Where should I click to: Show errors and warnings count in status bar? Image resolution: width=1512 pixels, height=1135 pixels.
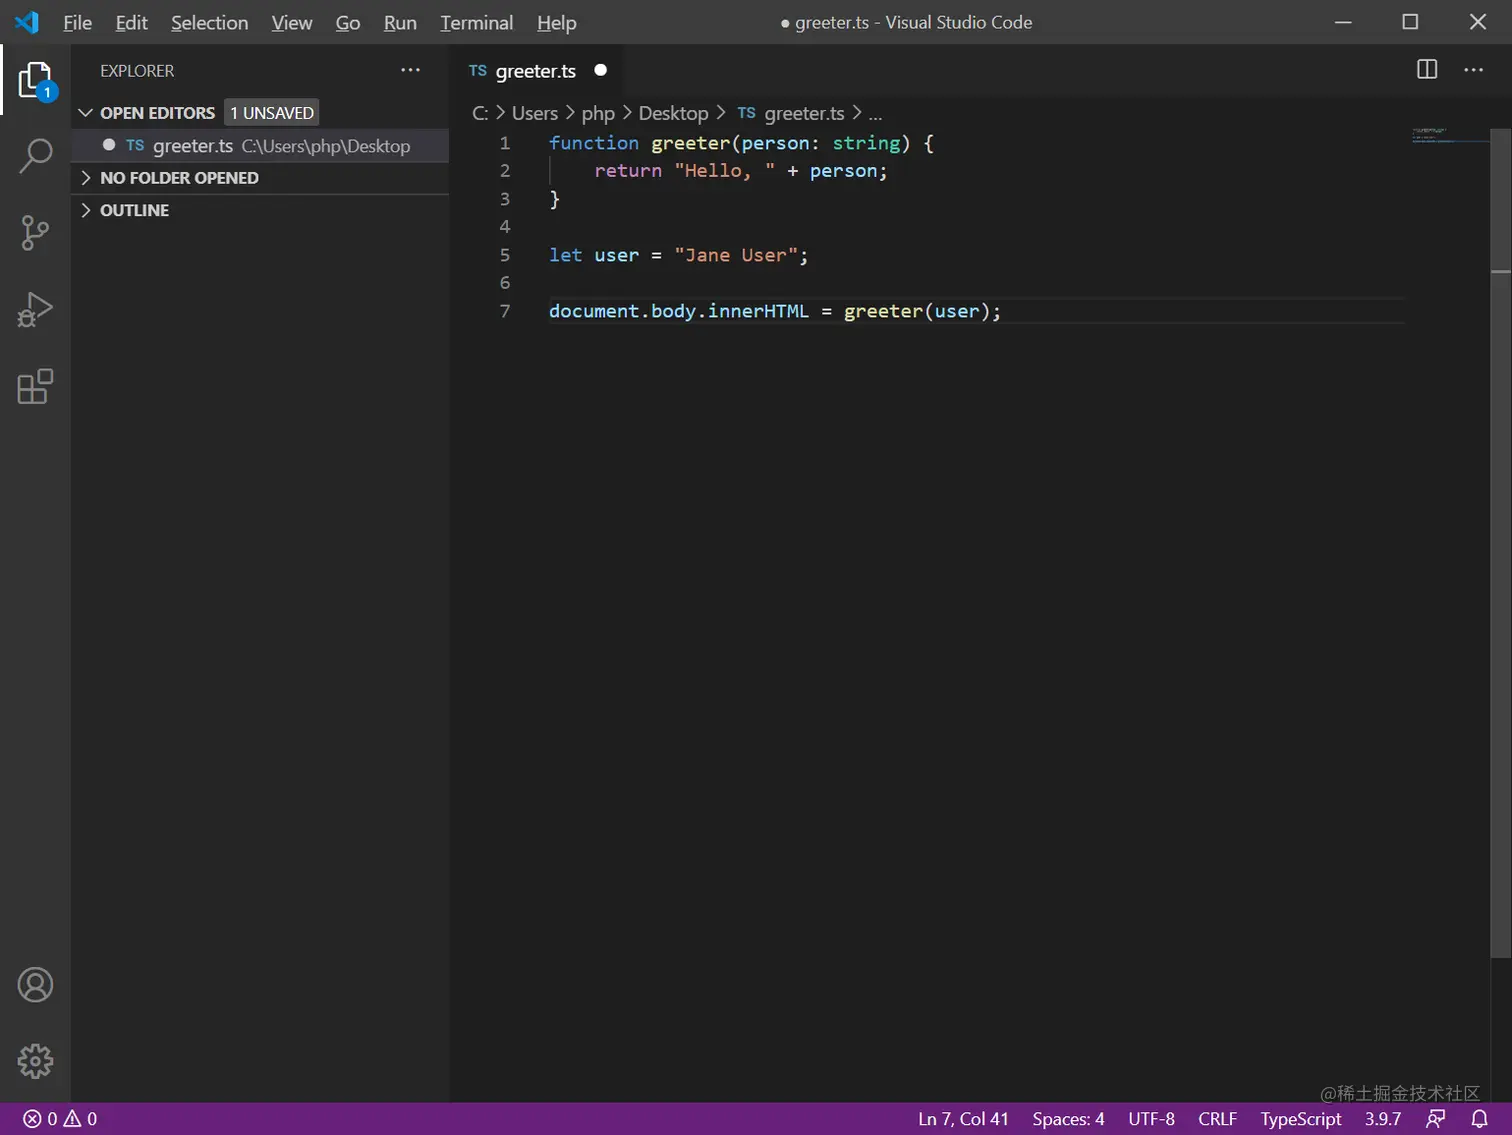coord(60,1119)
